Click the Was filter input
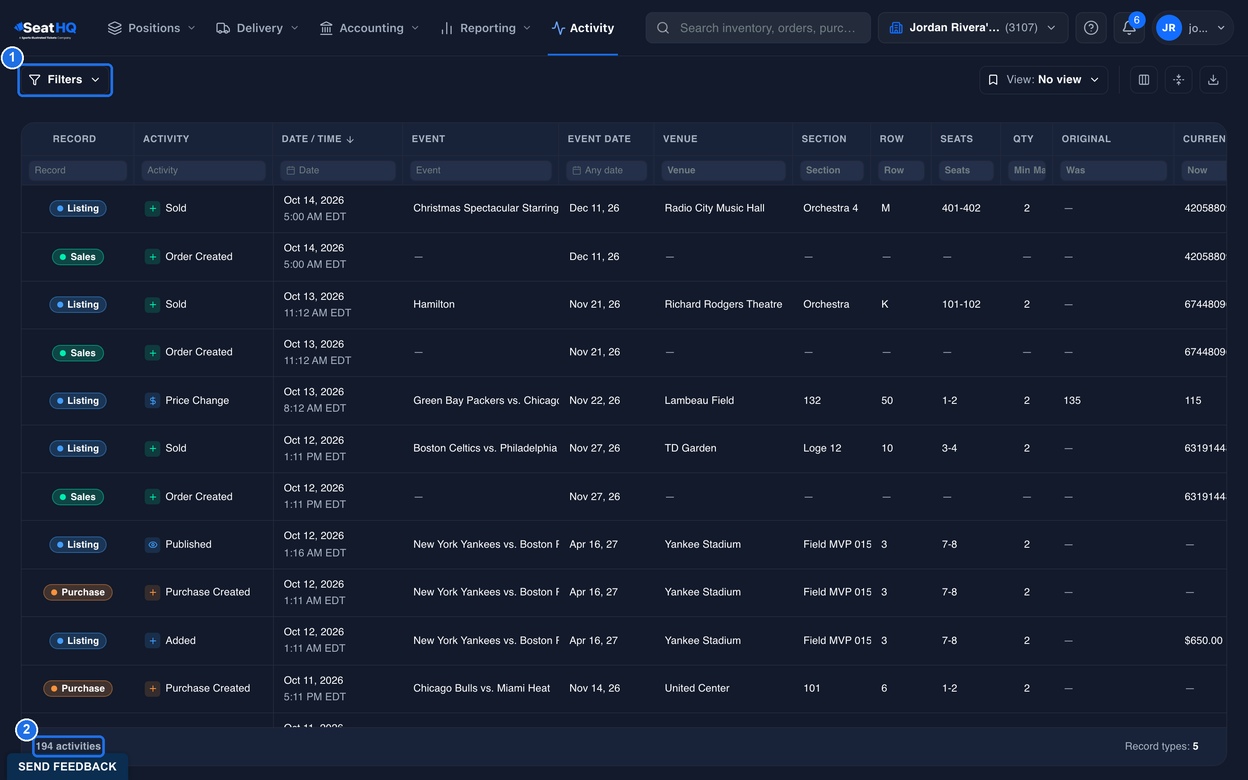Image resolution: width=1248 pixels, height=780 pixels. pyautogui.click(x=1114, y=170)
